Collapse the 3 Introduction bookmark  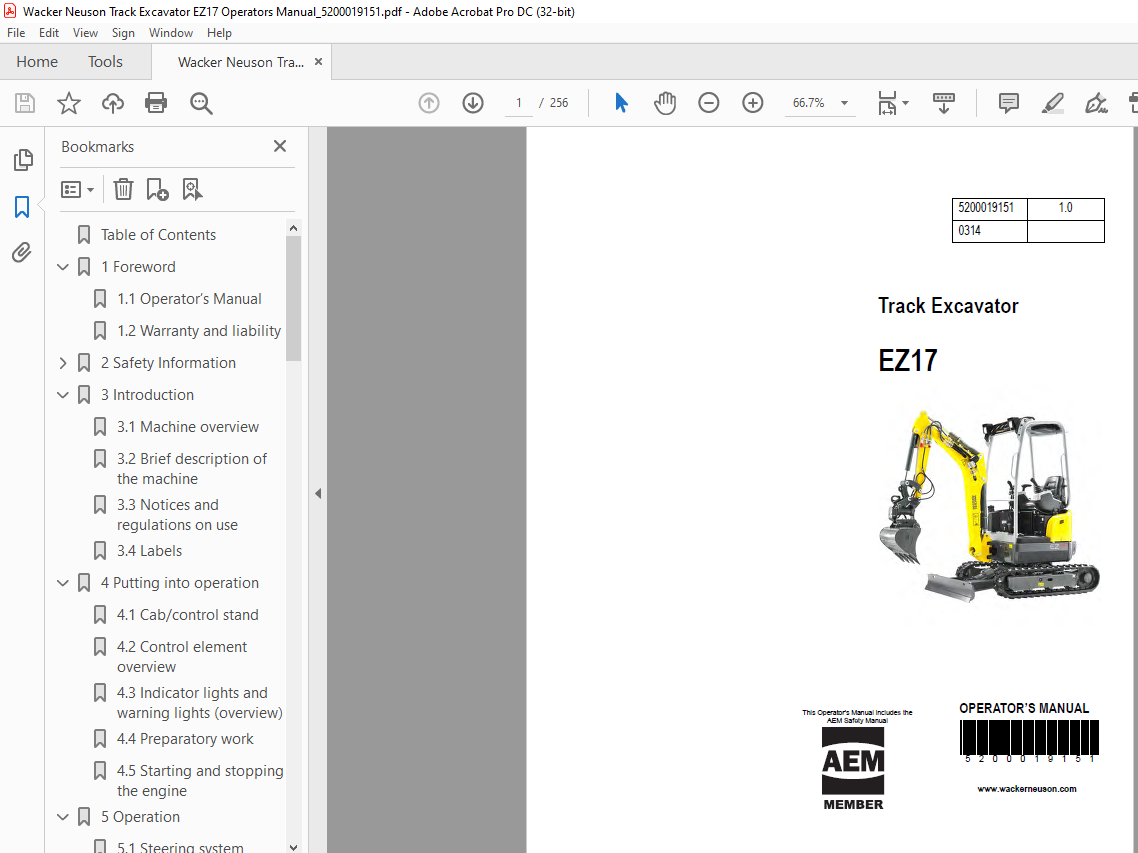point(63,395)
